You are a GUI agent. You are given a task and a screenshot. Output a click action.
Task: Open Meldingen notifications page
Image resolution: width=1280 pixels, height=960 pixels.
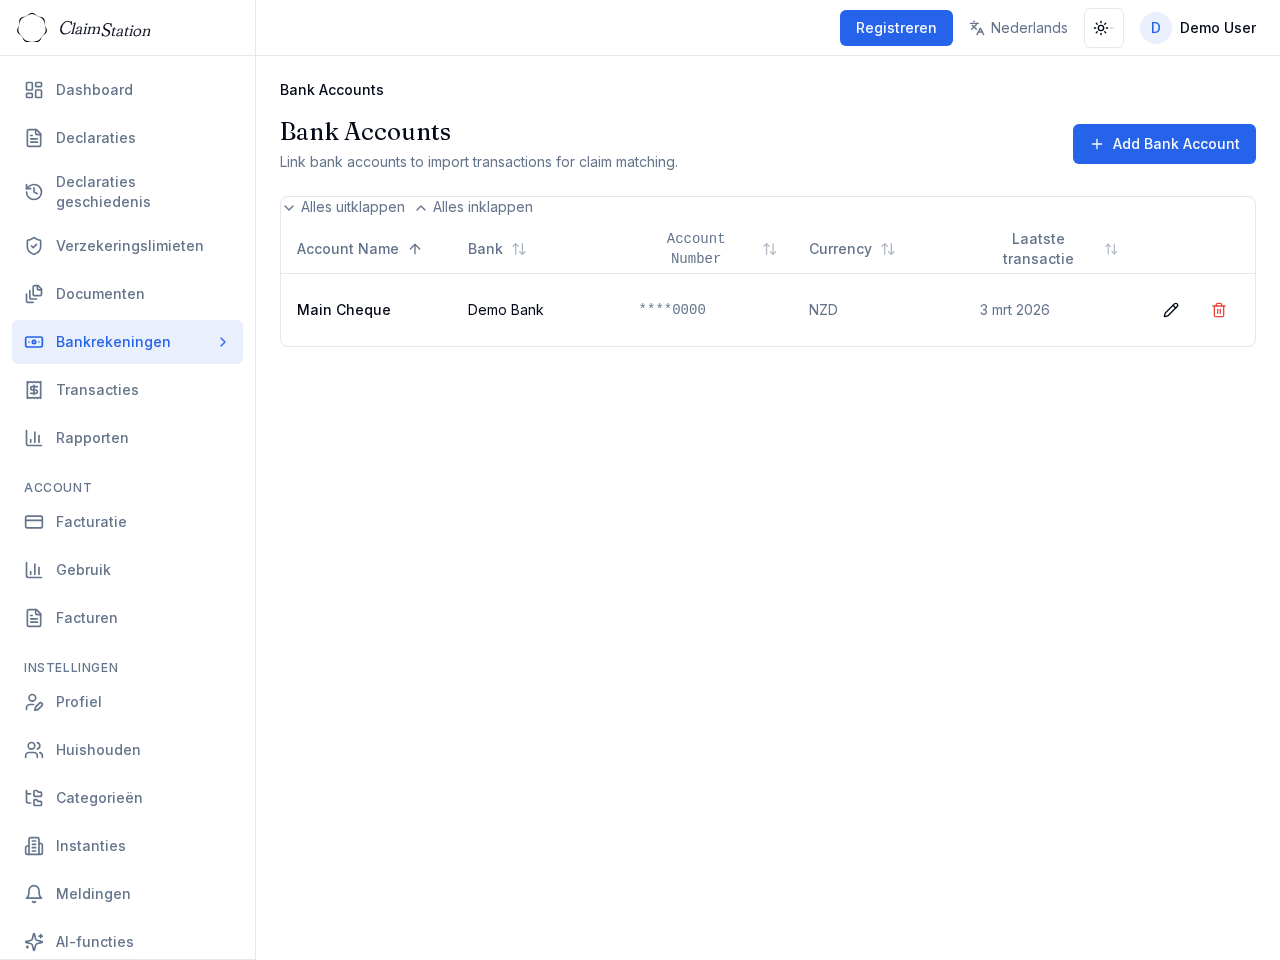click(93, 894)
